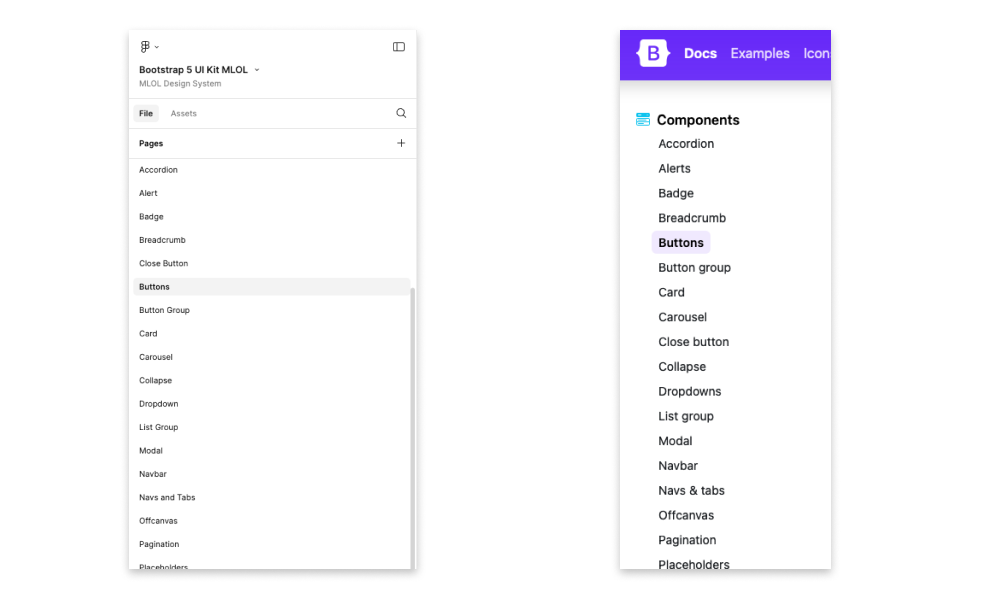Viewport: 1000px width, 600px height.
Task: Open the Docs navigation link
Action: (700, 54)
